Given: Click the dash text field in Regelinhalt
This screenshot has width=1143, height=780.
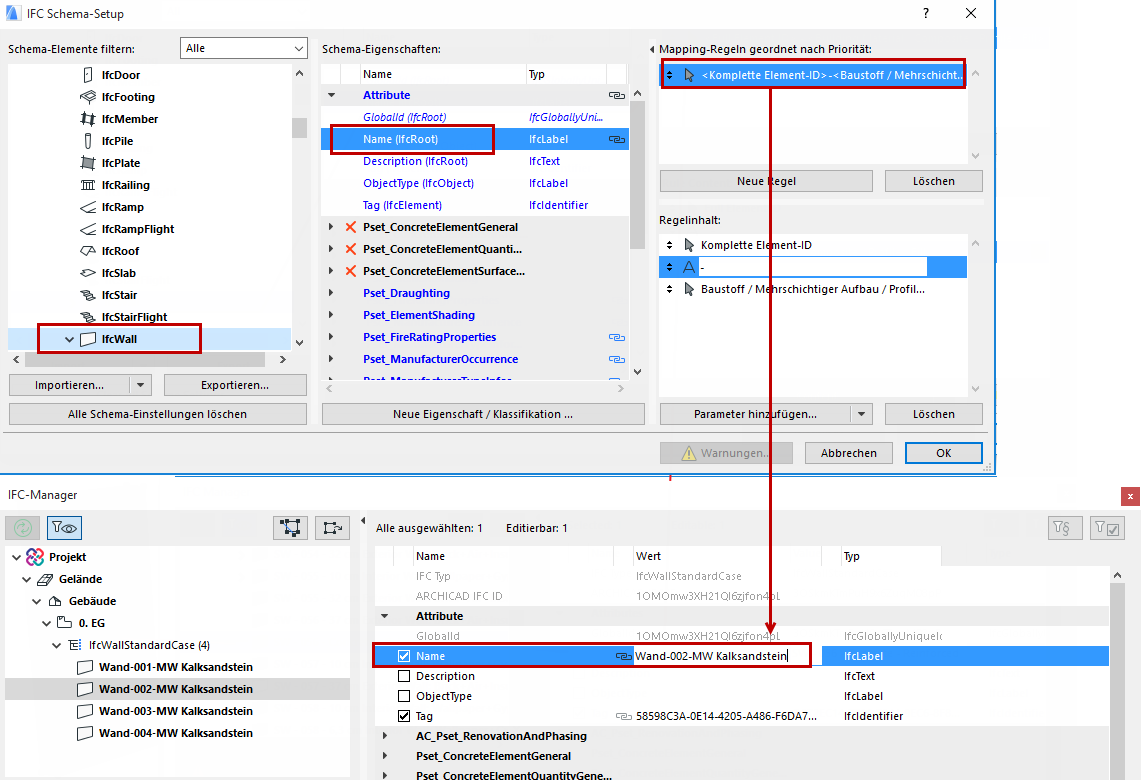Looking at the screenshot, I should coord(813,268).
